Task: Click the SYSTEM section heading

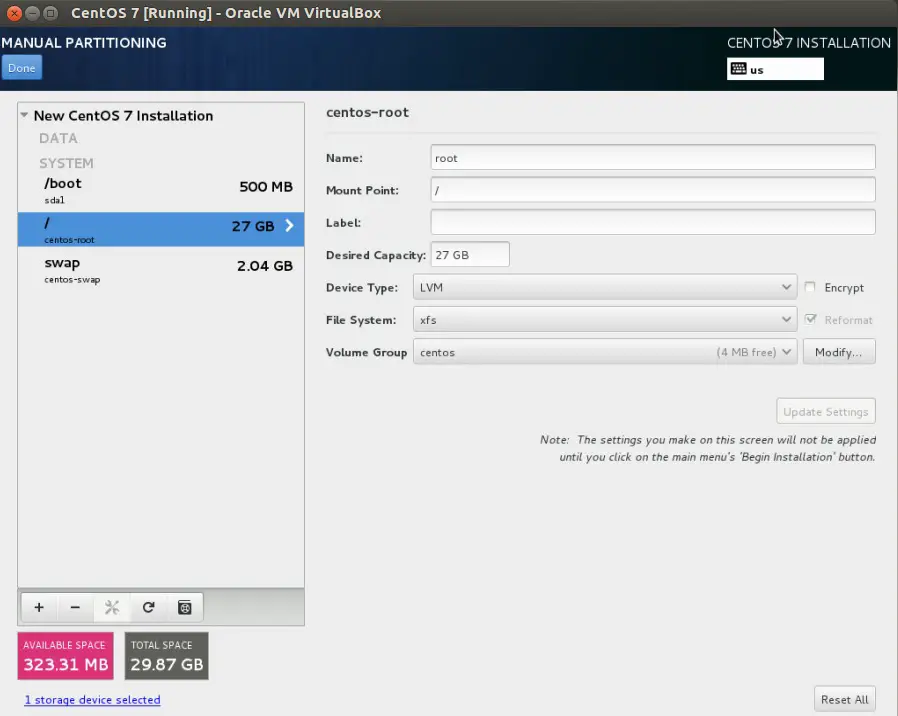Action: point(66,163)
